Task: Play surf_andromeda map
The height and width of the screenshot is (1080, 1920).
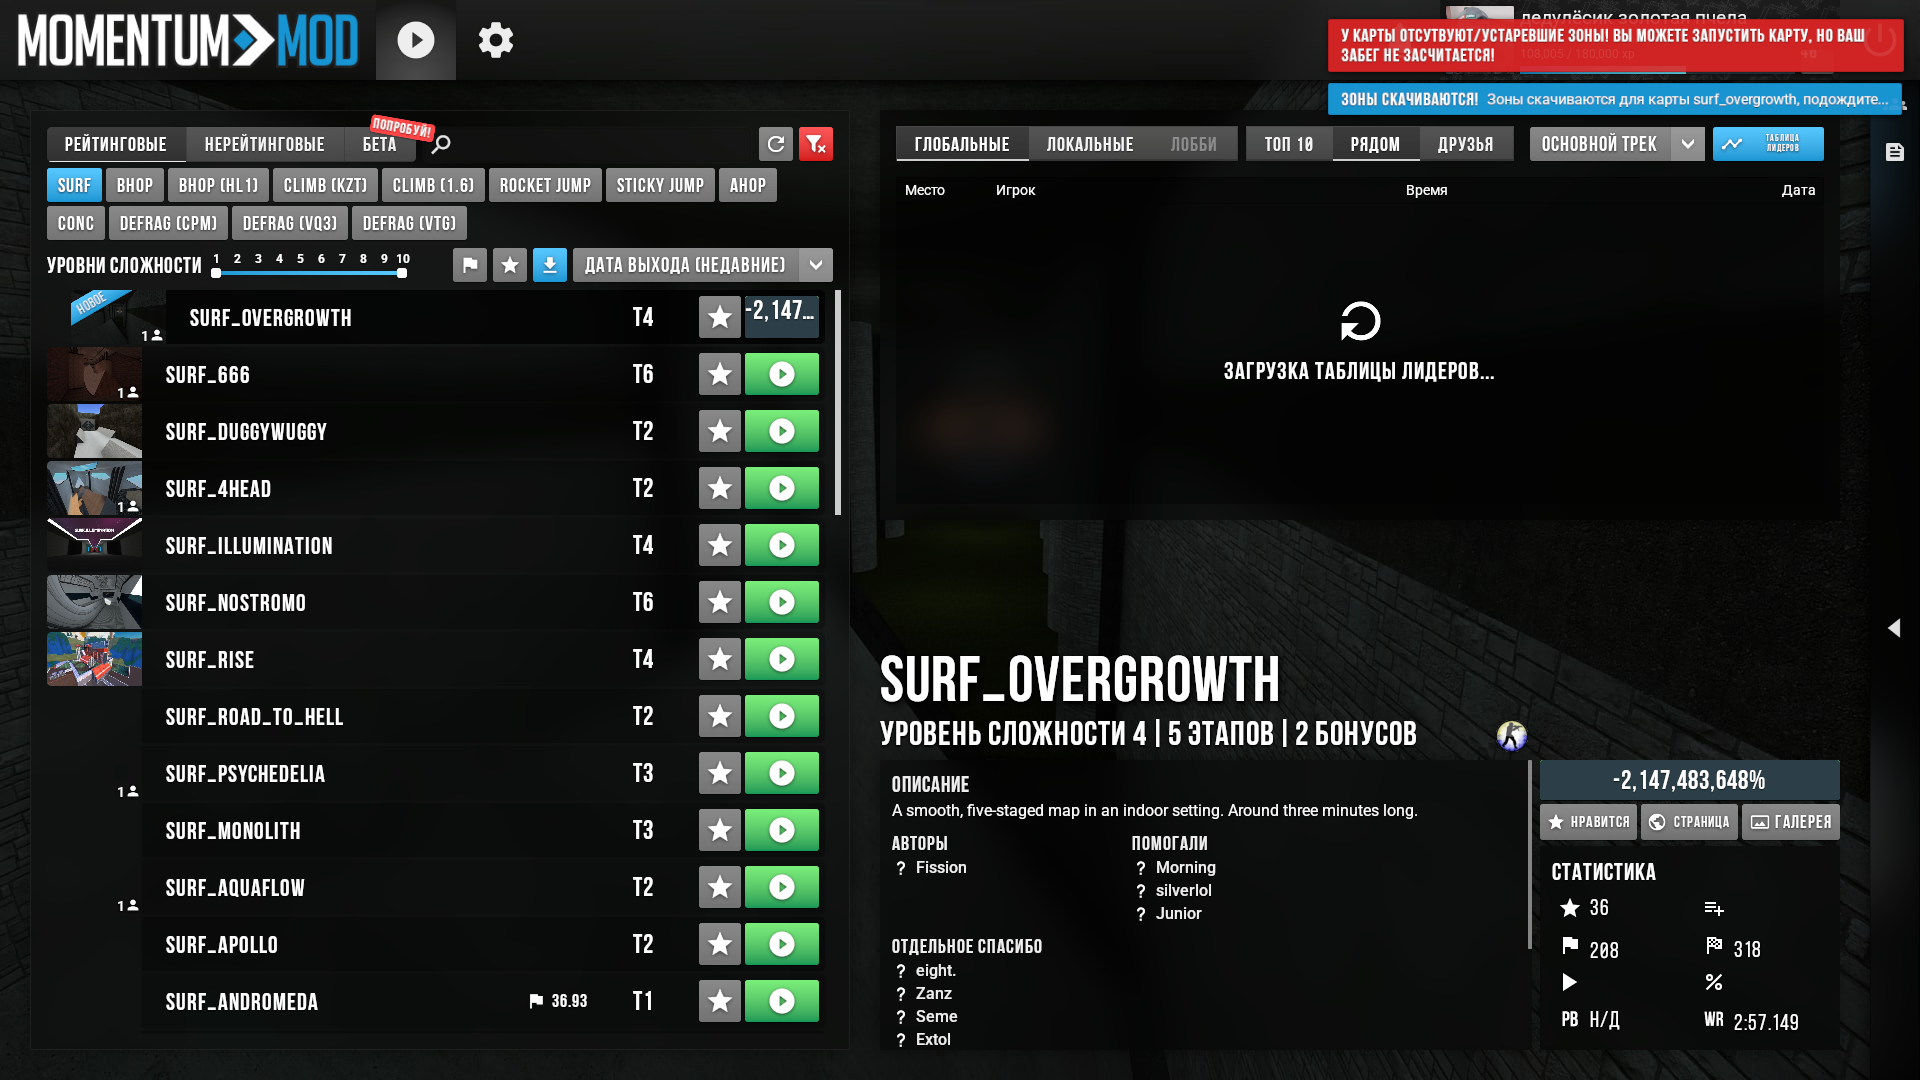Action: coord(782,1001)
